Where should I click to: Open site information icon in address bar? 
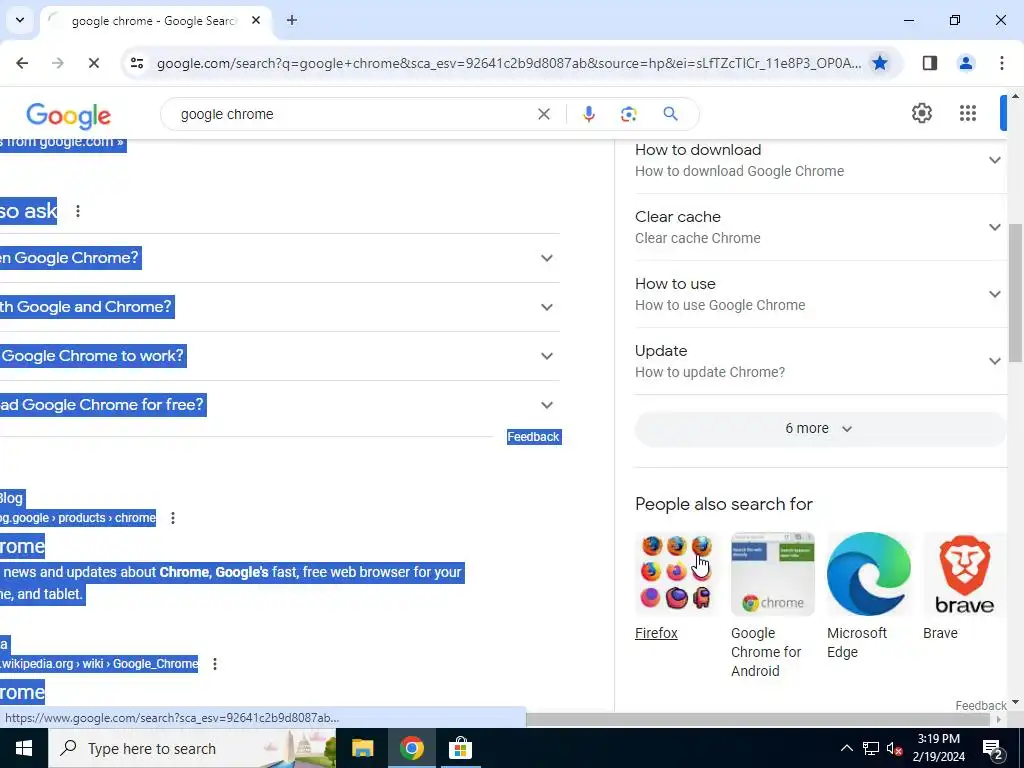[x=136, y=63]
